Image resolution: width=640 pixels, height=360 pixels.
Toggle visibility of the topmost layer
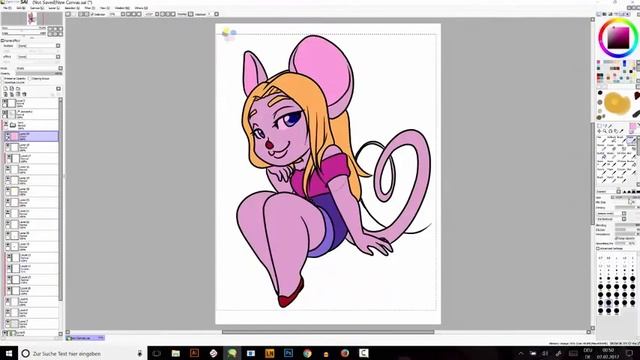[5, 101]
